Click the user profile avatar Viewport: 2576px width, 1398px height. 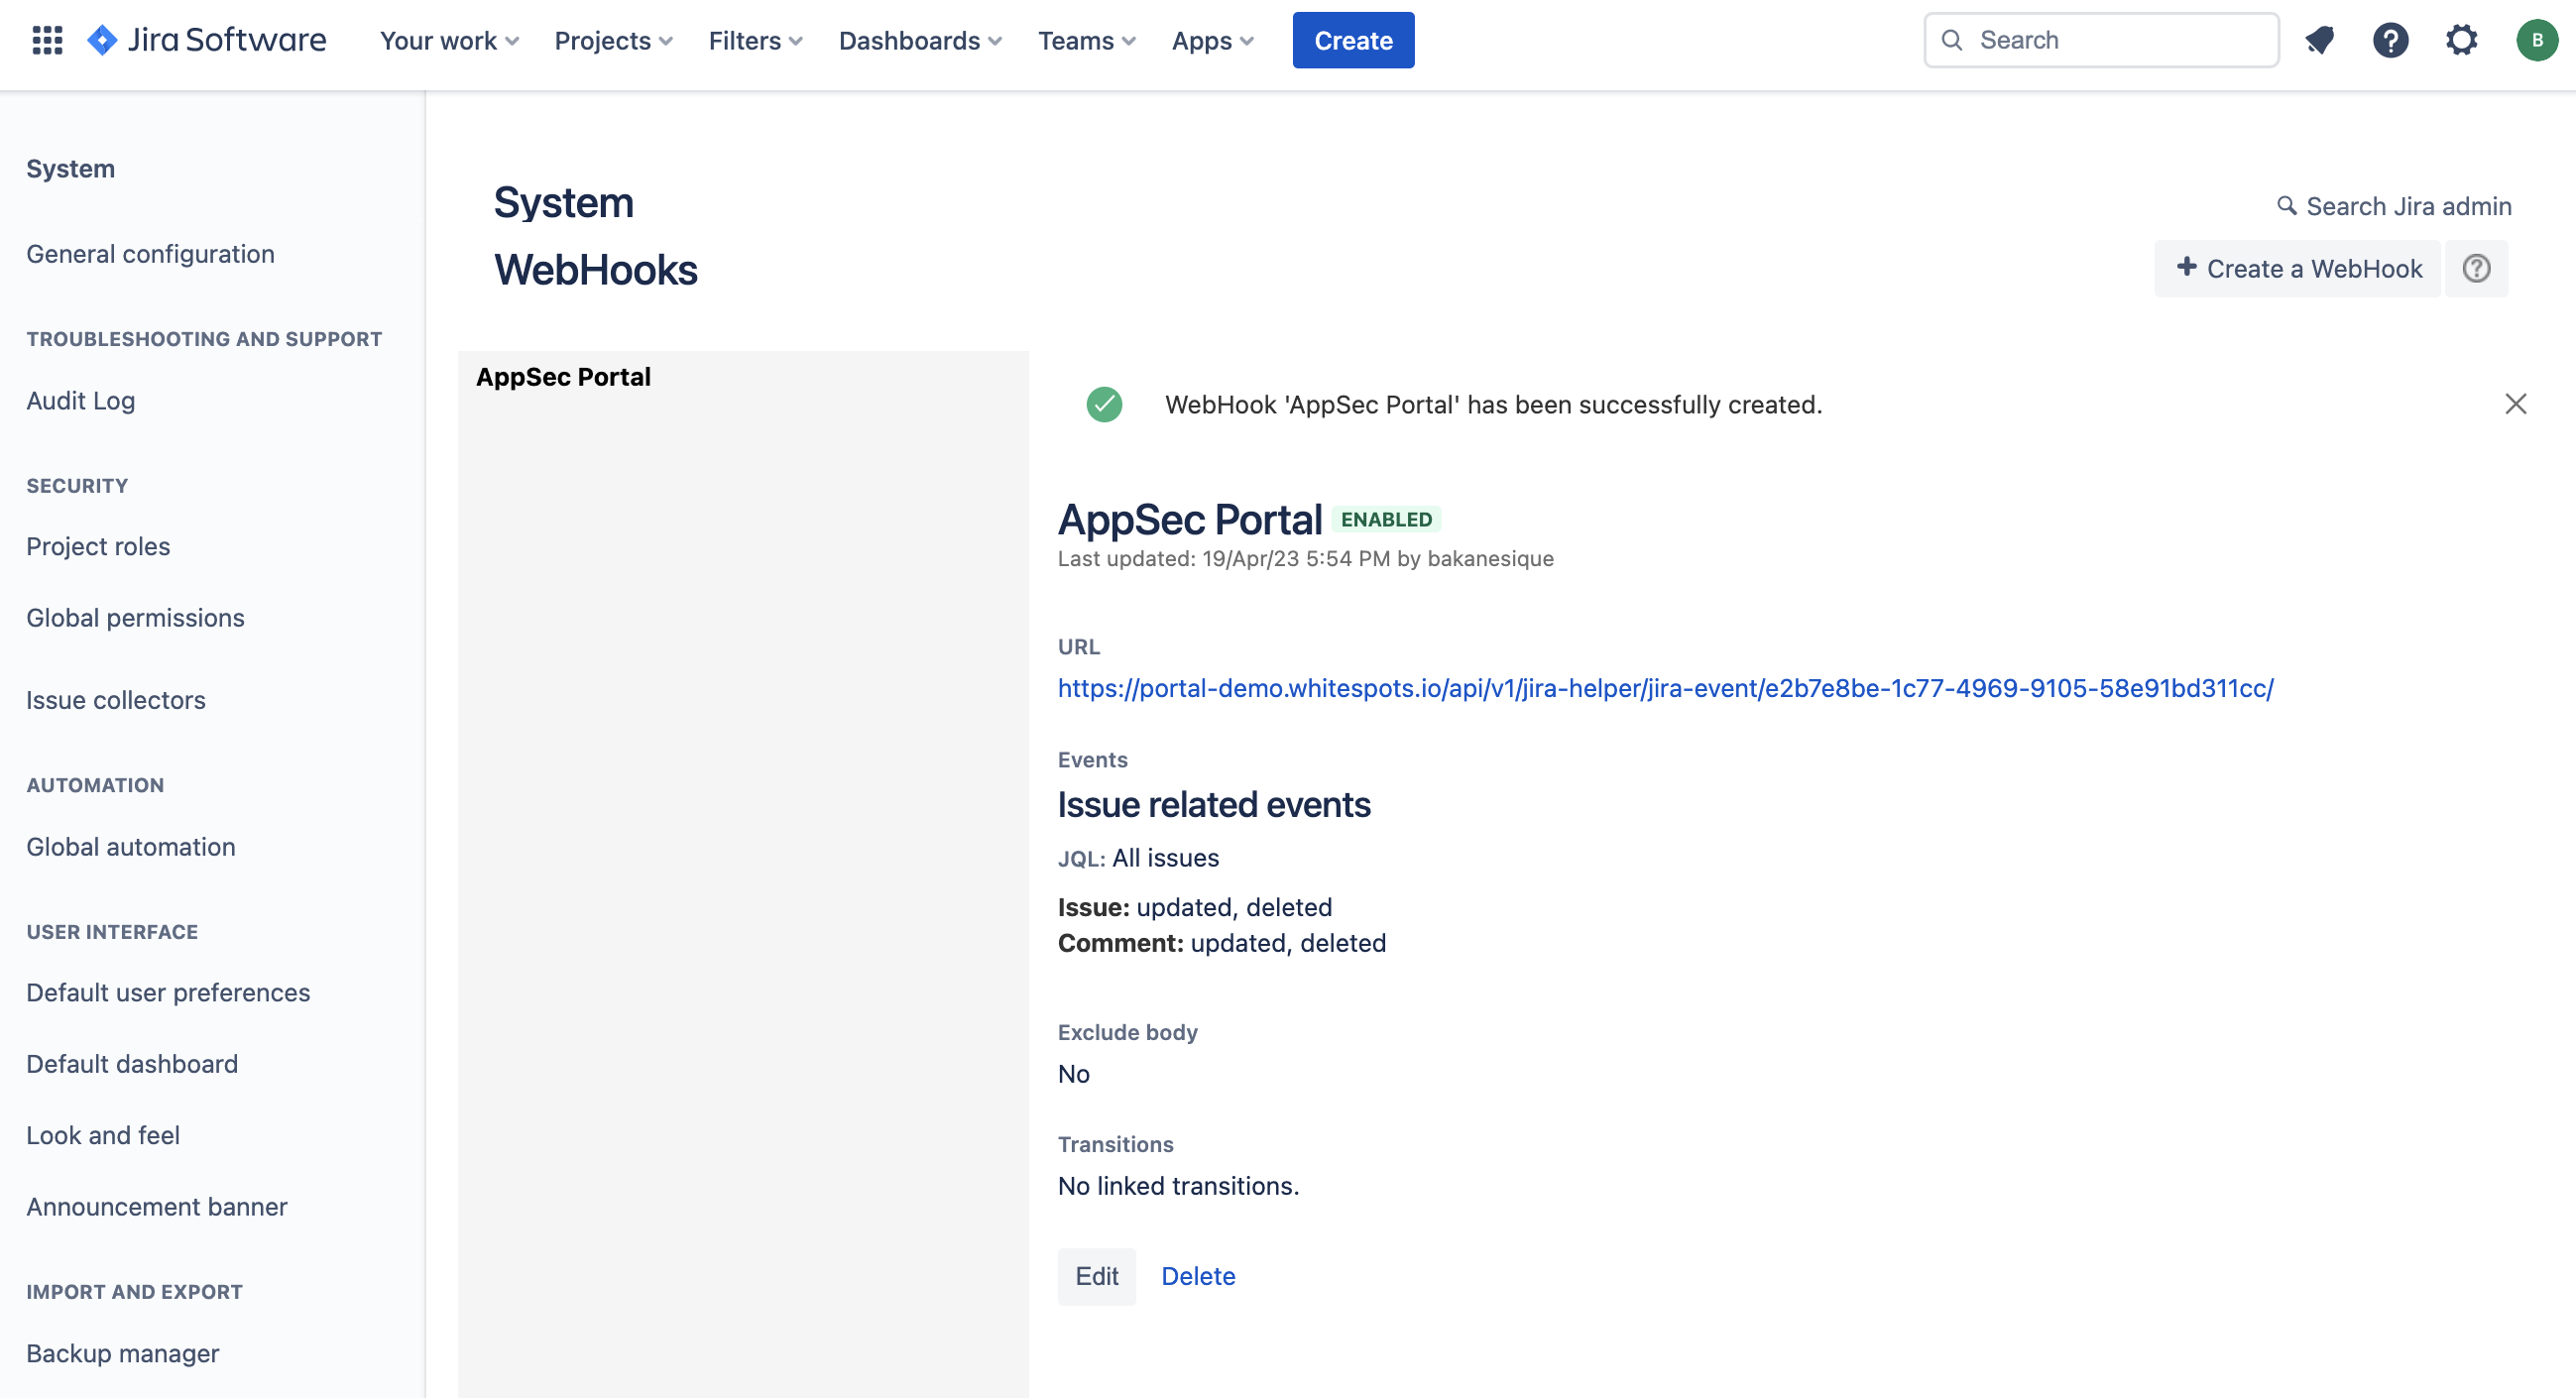2536,40
